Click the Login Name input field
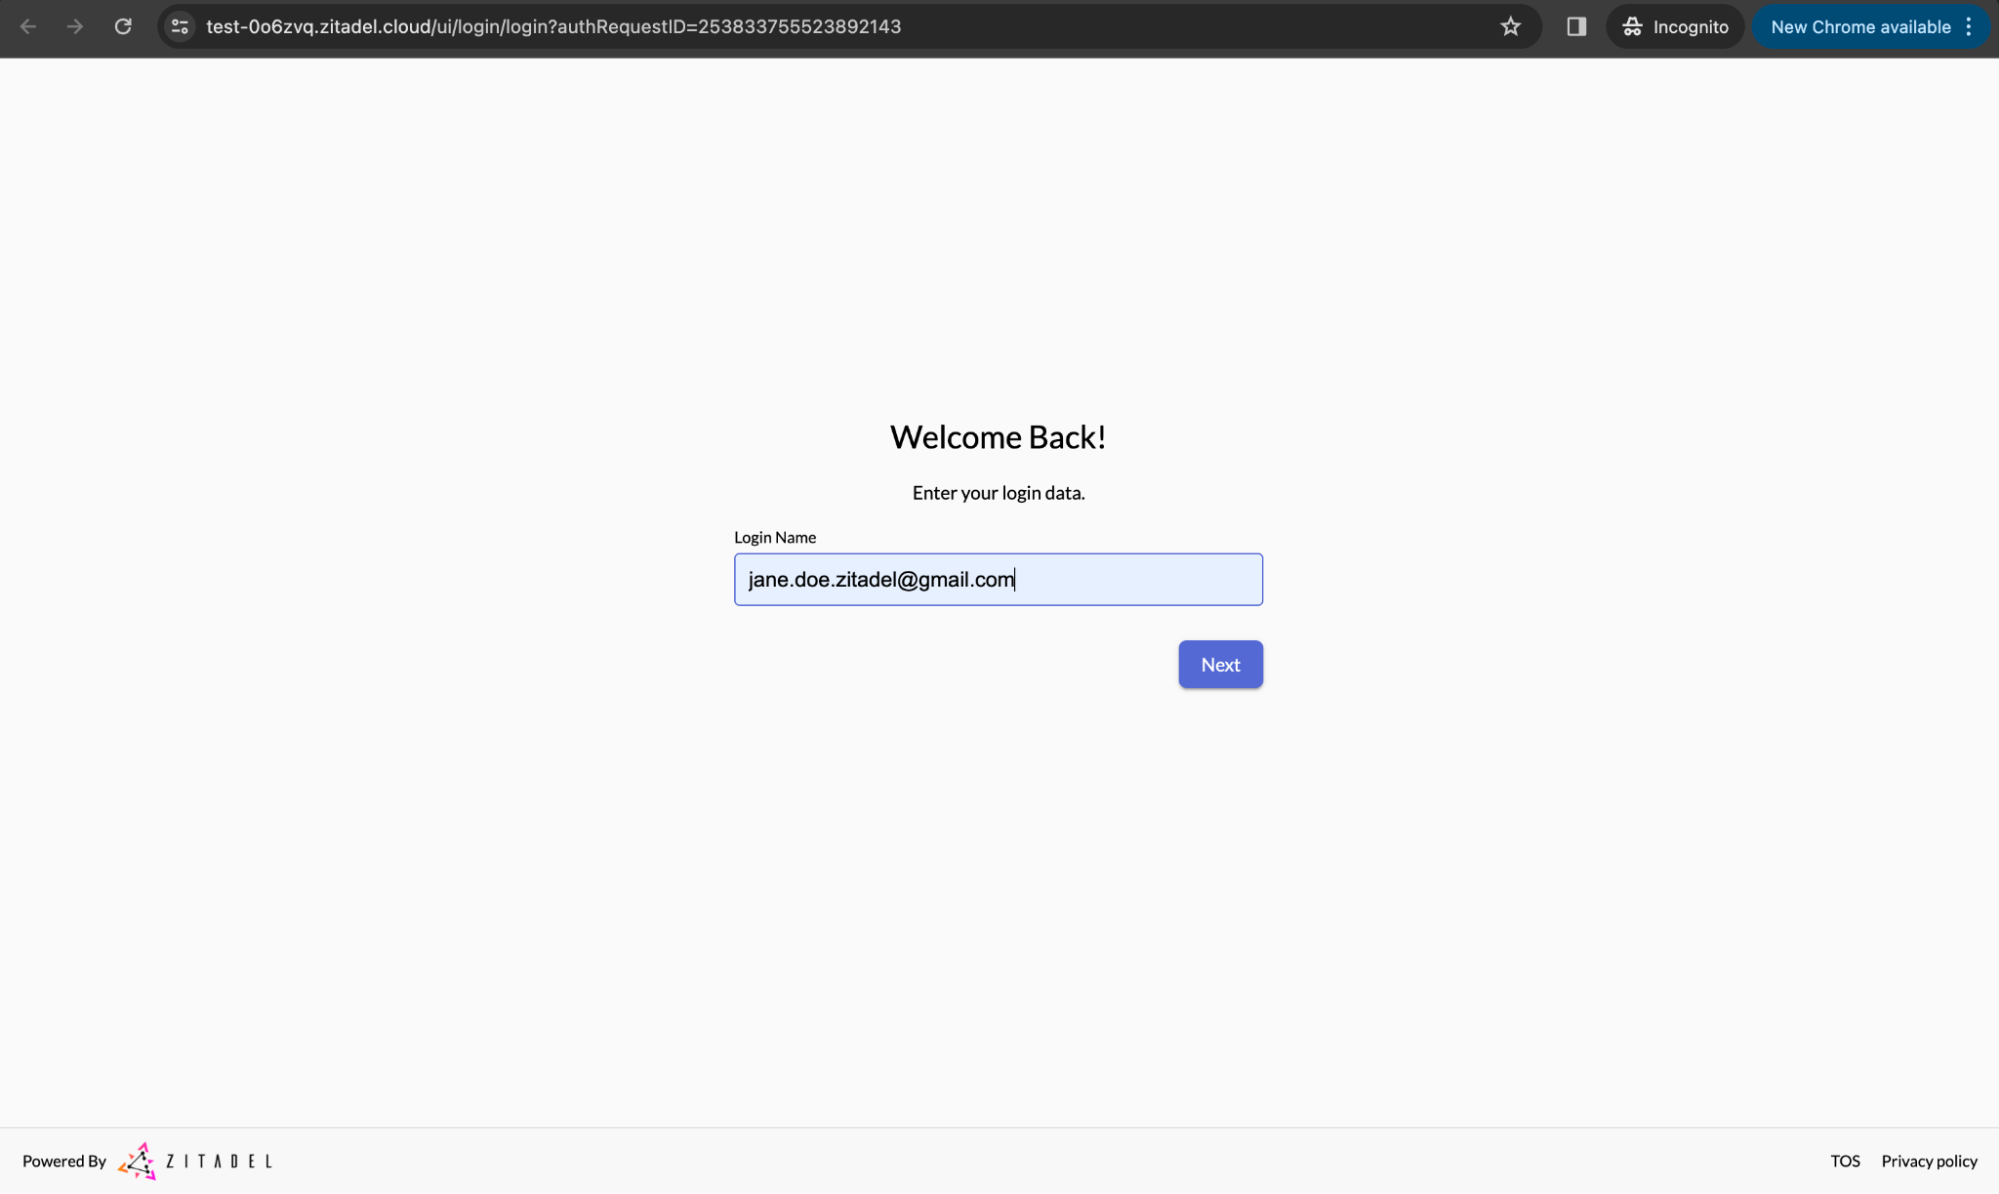1999x1194 pixels. (997, 579)
